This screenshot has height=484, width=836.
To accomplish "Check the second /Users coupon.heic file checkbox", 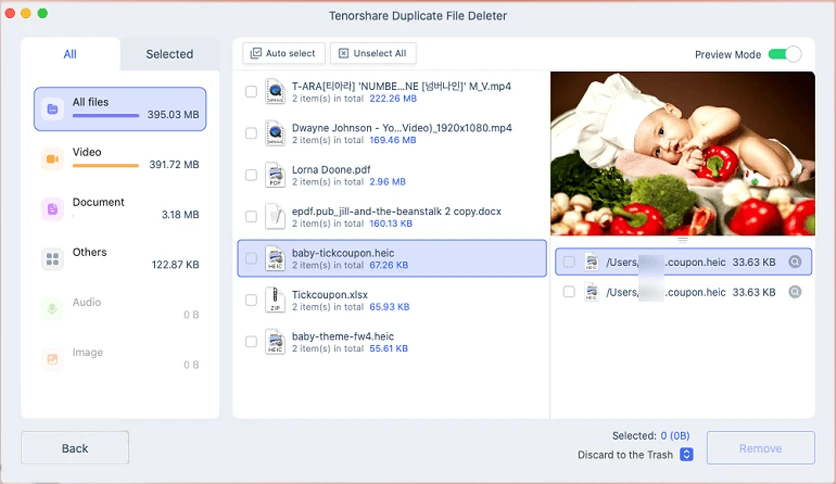I will coord(569,292).
